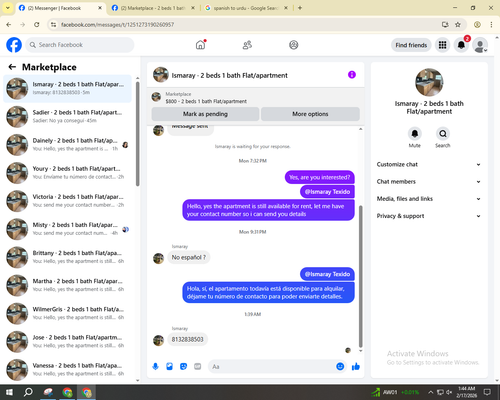Open Windows taskbar search

coord(28,392)
